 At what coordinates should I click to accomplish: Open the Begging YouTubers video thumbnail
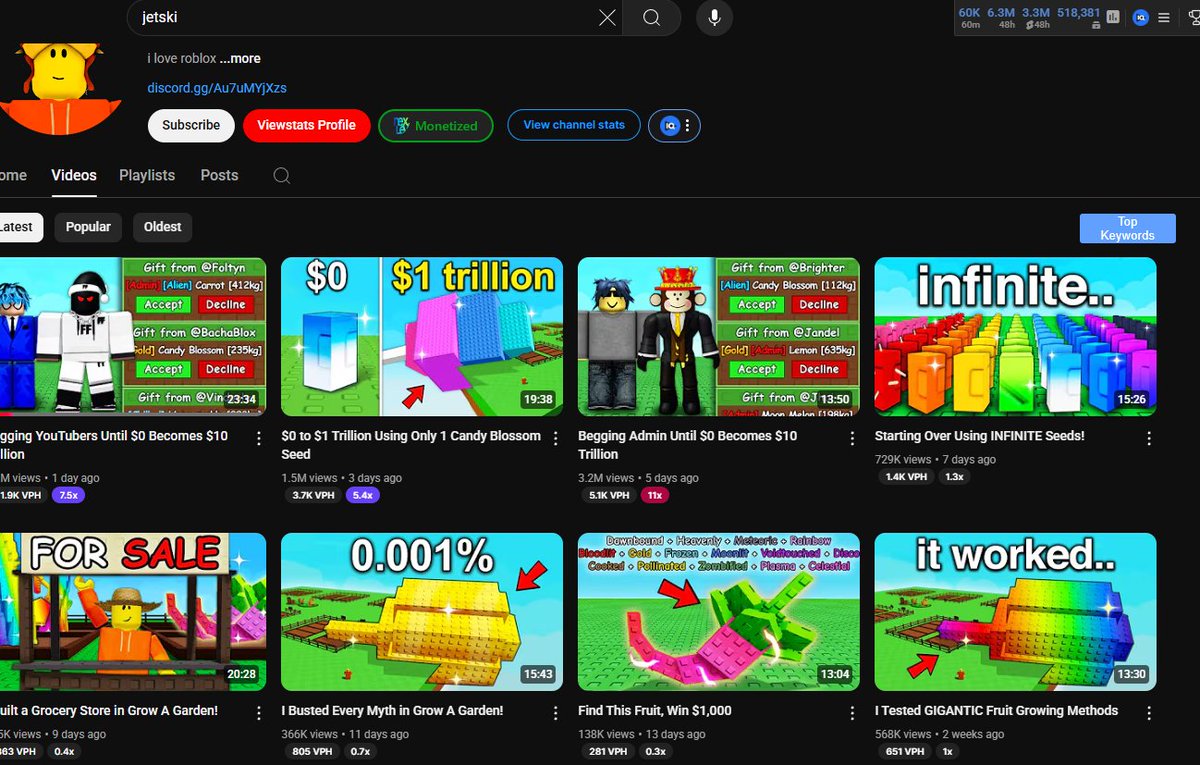pos(133,336)
